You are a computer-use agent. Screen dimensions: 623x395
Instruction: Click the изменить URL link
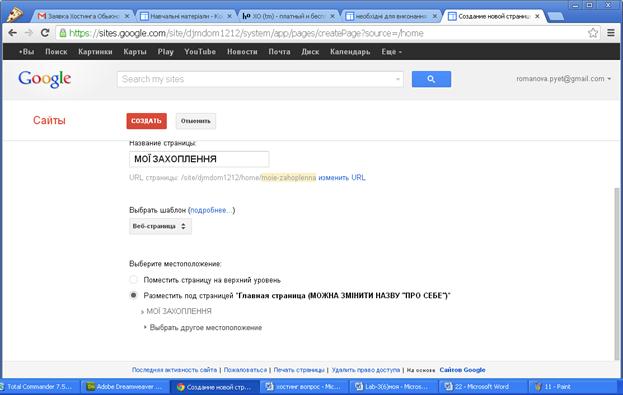point(342,177)
